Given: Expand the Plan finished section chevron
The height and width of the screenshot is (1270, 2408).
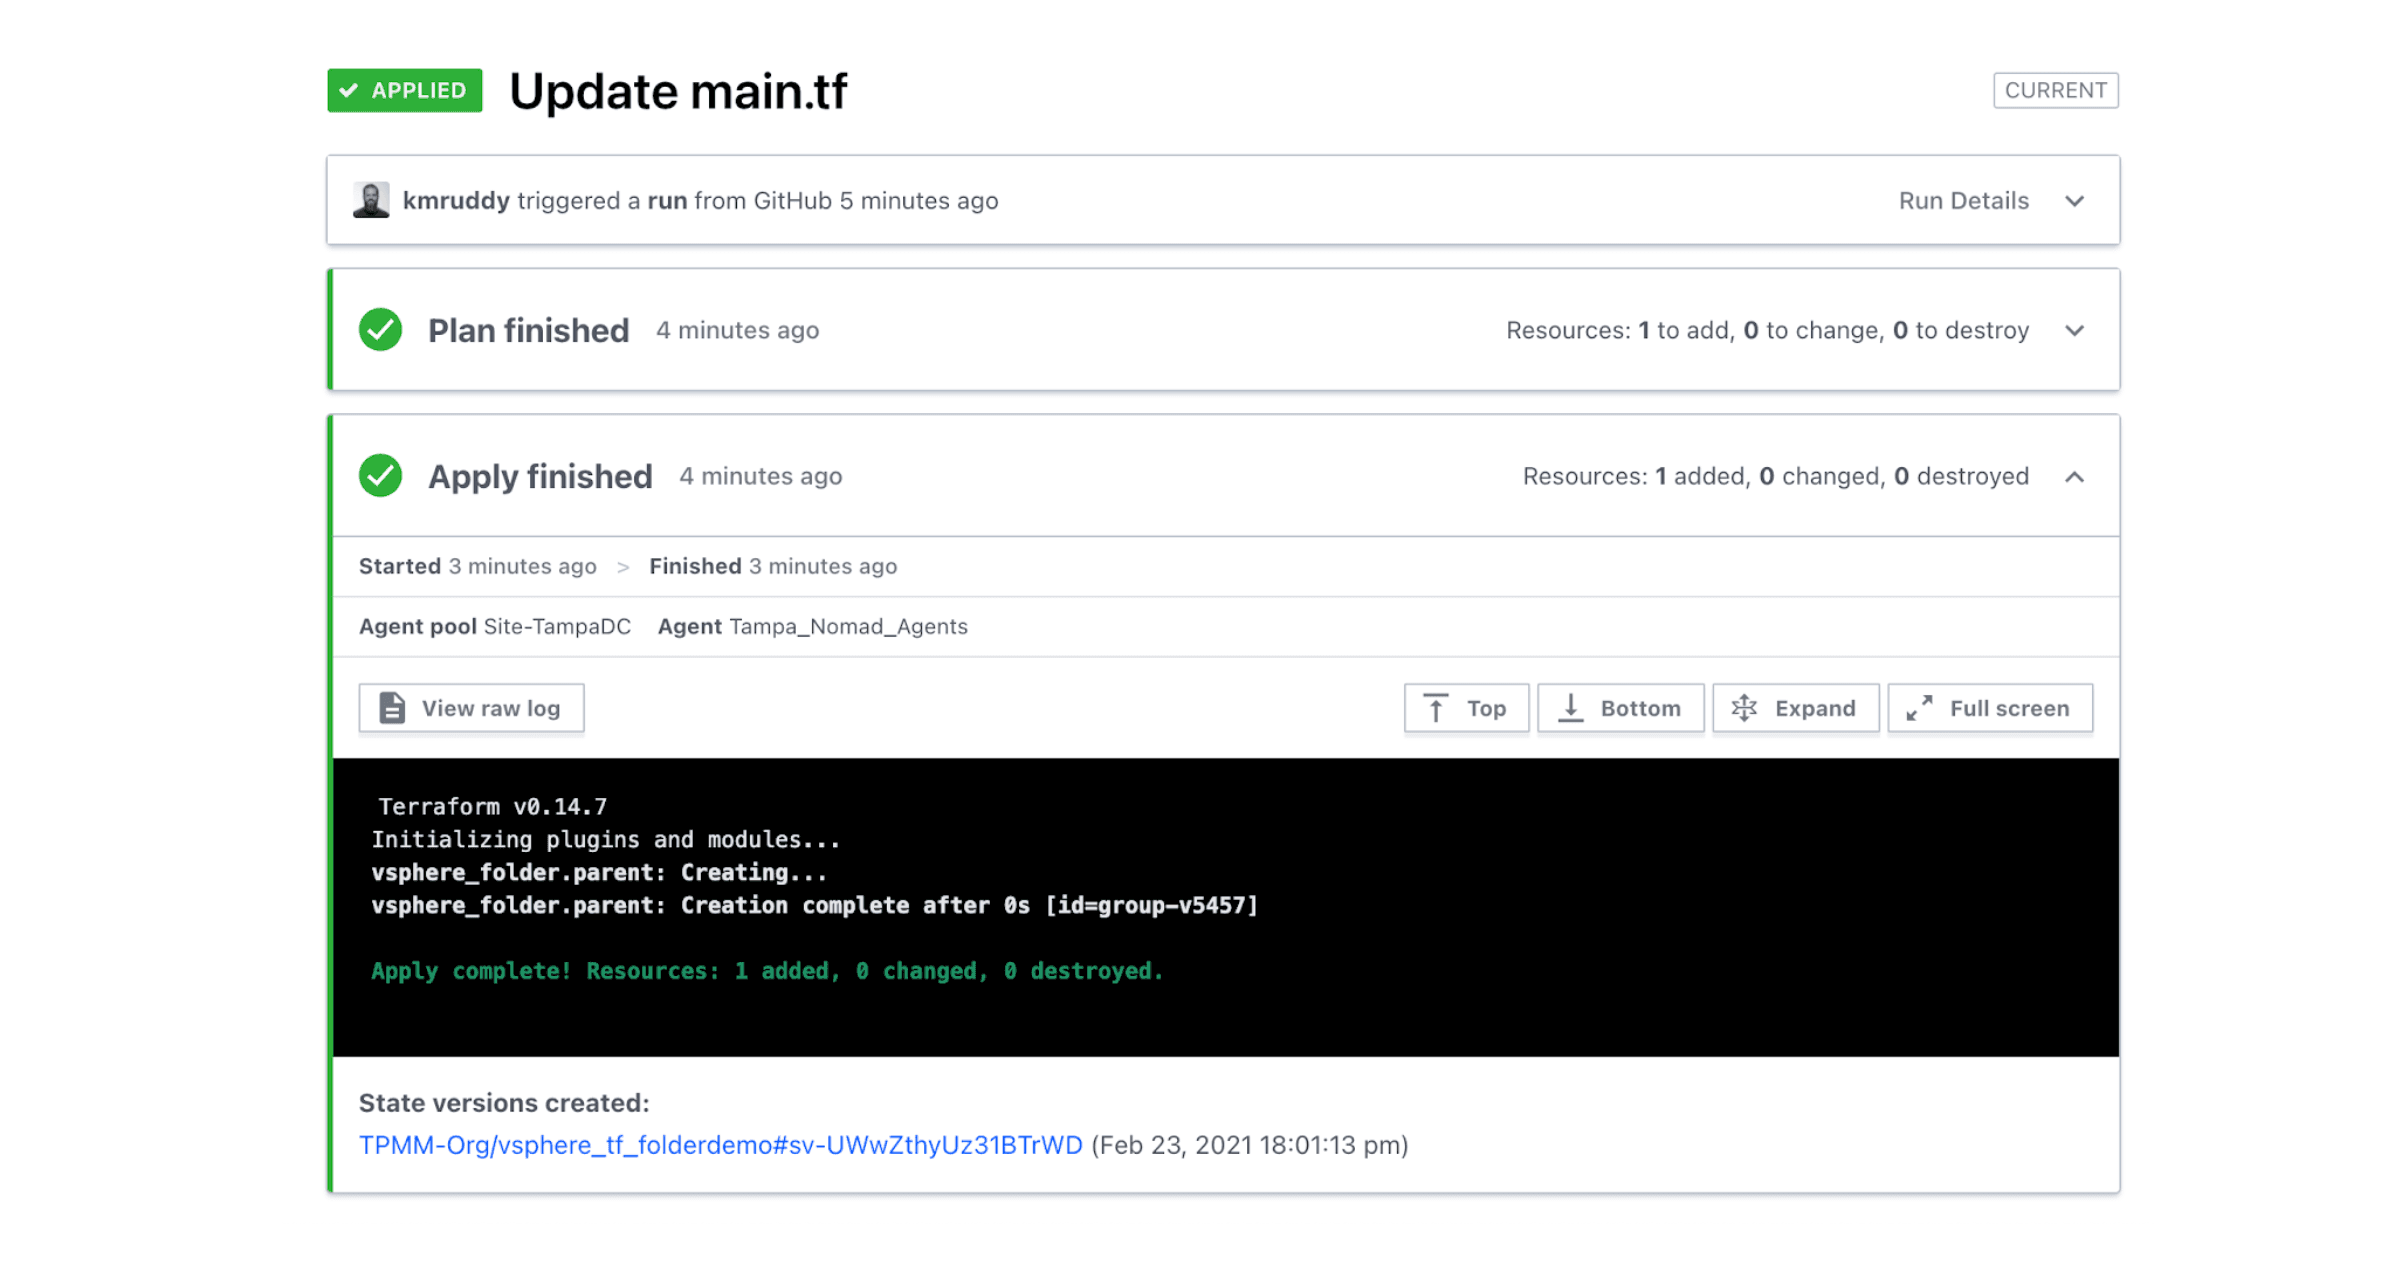Looking at the screenshot, I should coord(2075,331).
